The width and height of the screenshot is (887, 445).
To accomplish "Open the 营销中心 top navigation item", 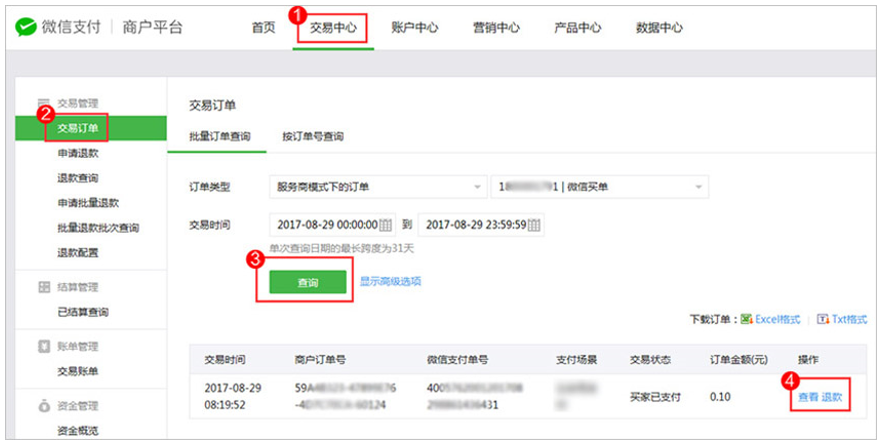I will [496, 28].
